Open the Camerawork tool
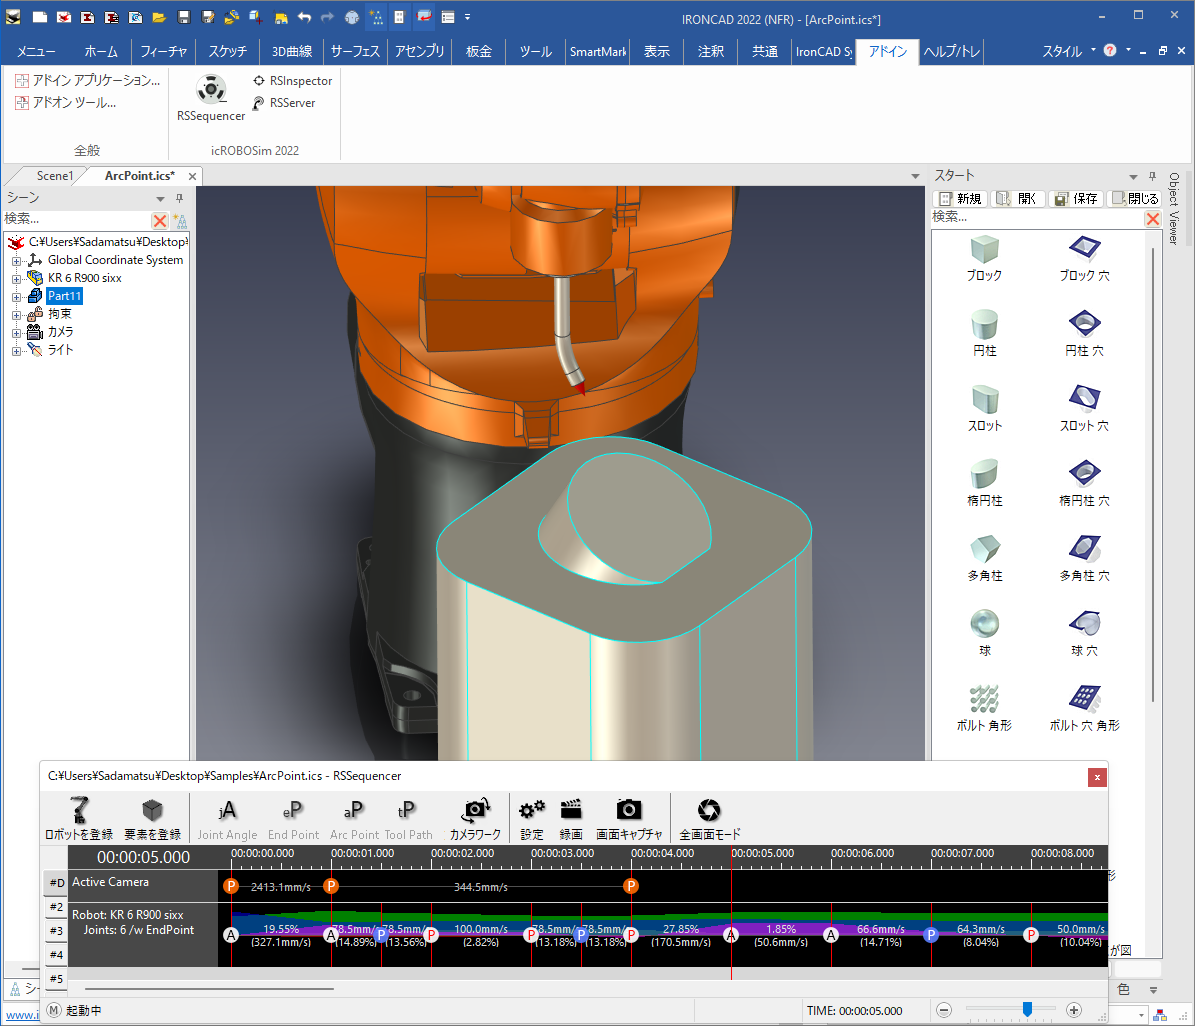 [x=475, y=817]
